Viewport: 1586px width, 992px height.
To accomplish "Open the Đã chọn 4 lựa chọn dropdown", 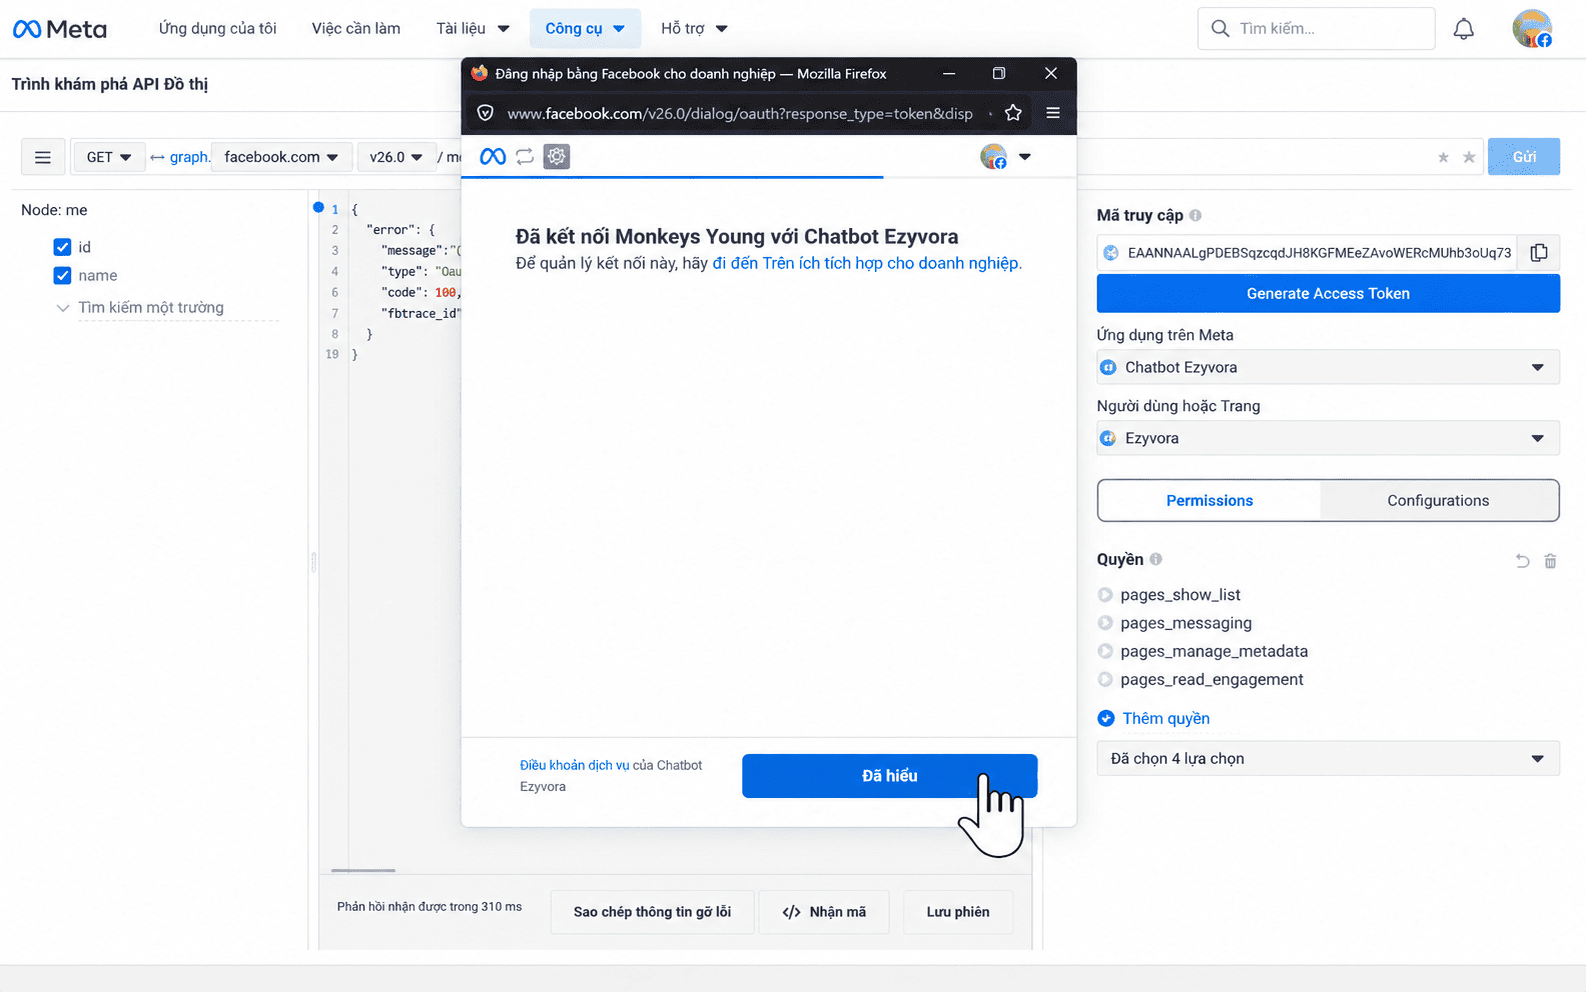I will click(1328, 759).
